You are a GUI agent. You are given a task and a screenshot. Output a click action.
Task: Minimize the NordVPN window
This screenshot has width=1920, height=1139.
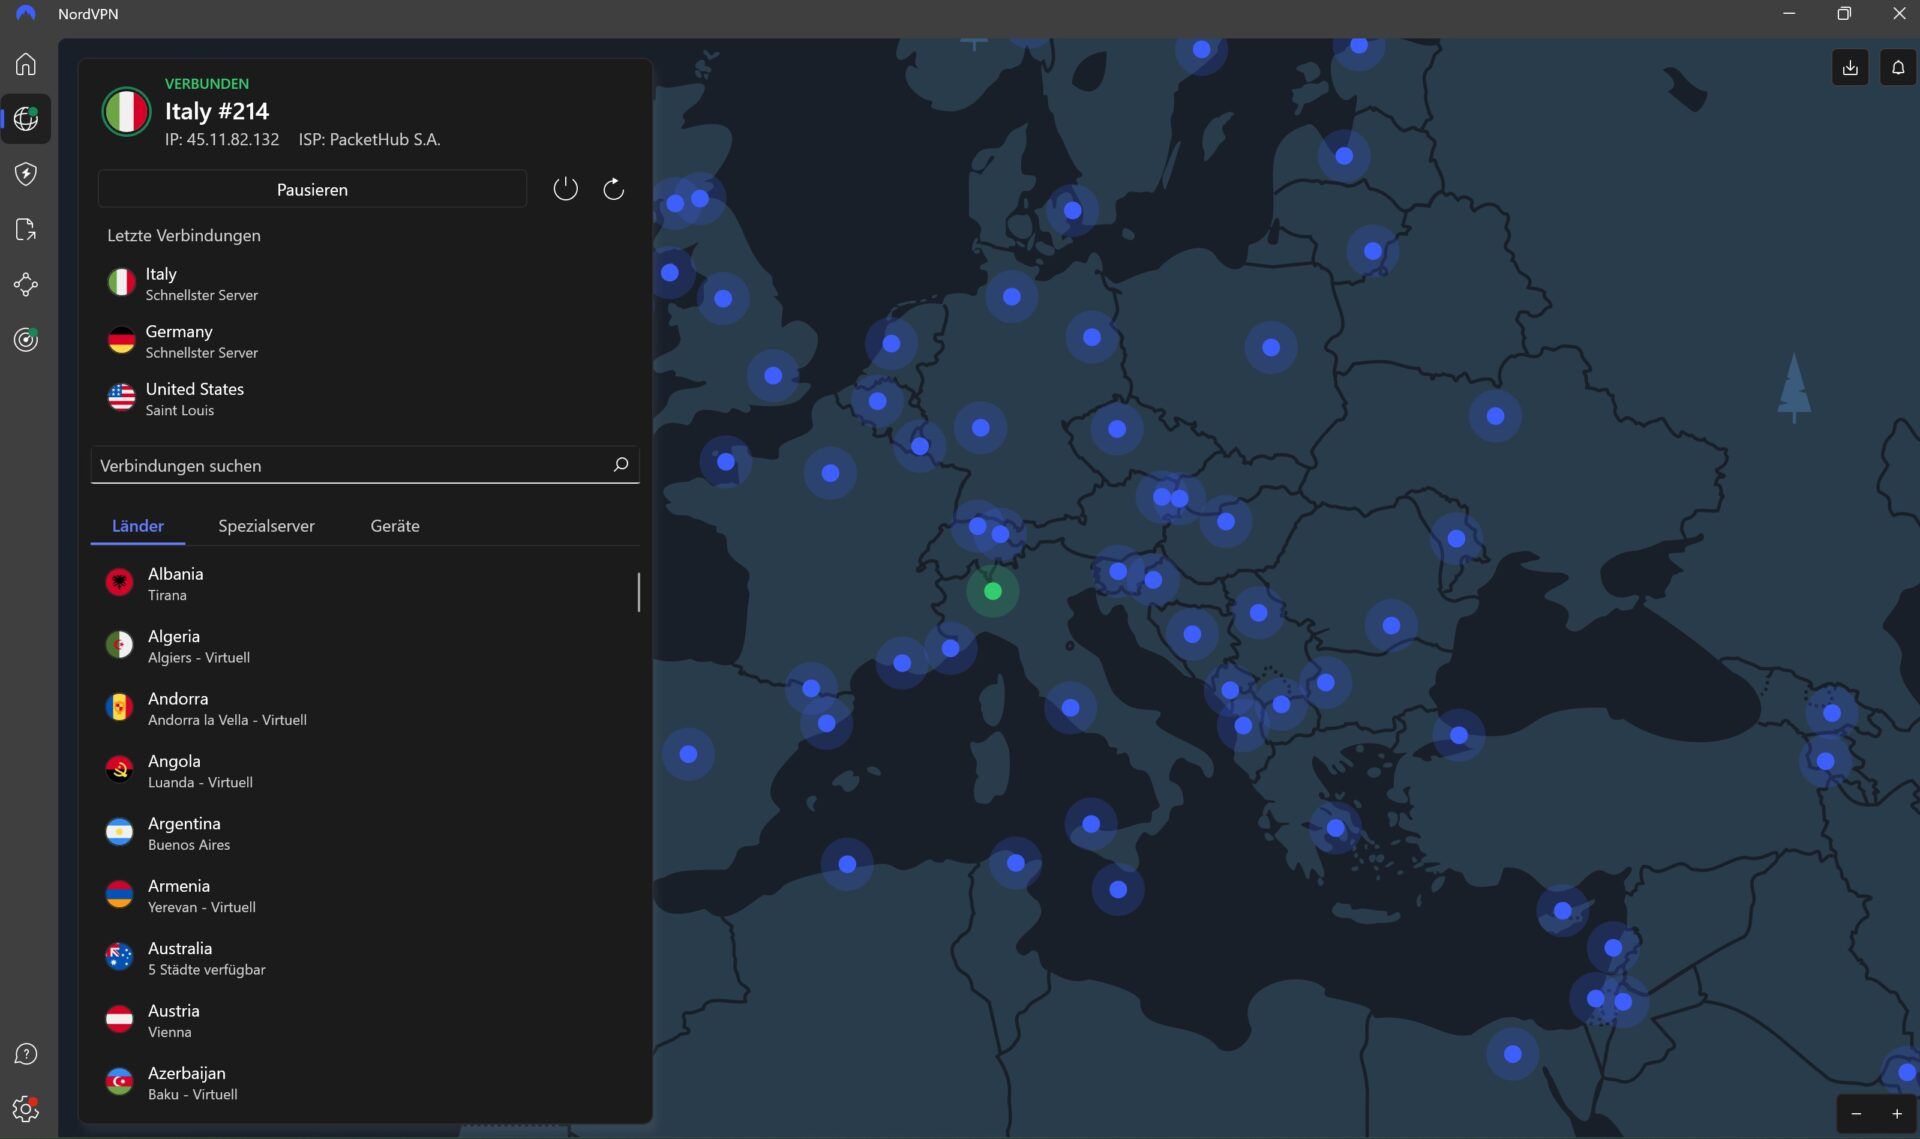[x=1789, y=14]
